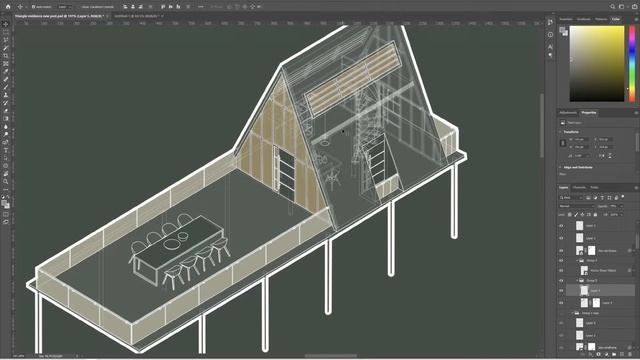Hide the Vector Smart Object layer
Viewport: 640px width, 360px height.
561,270
